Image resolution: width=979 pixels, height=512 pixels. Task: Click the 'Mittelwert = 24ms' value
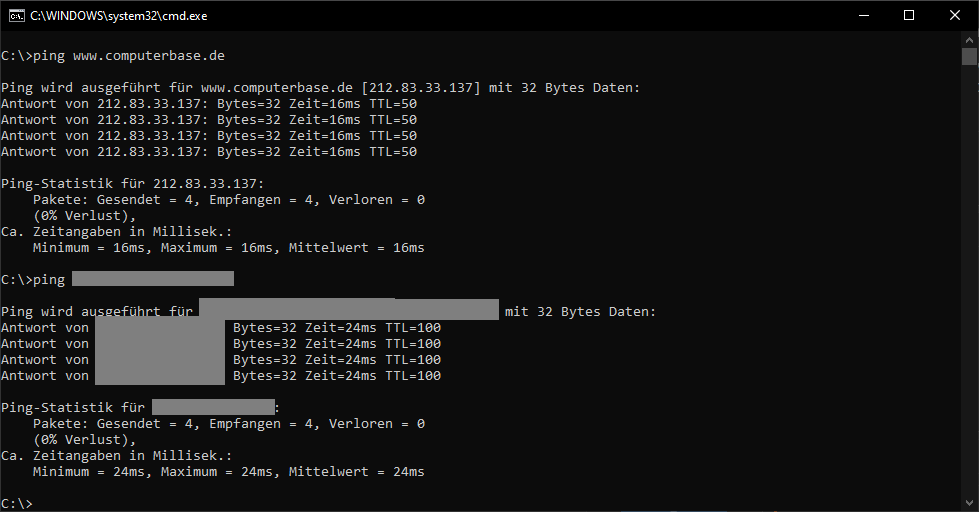[357, 472]
